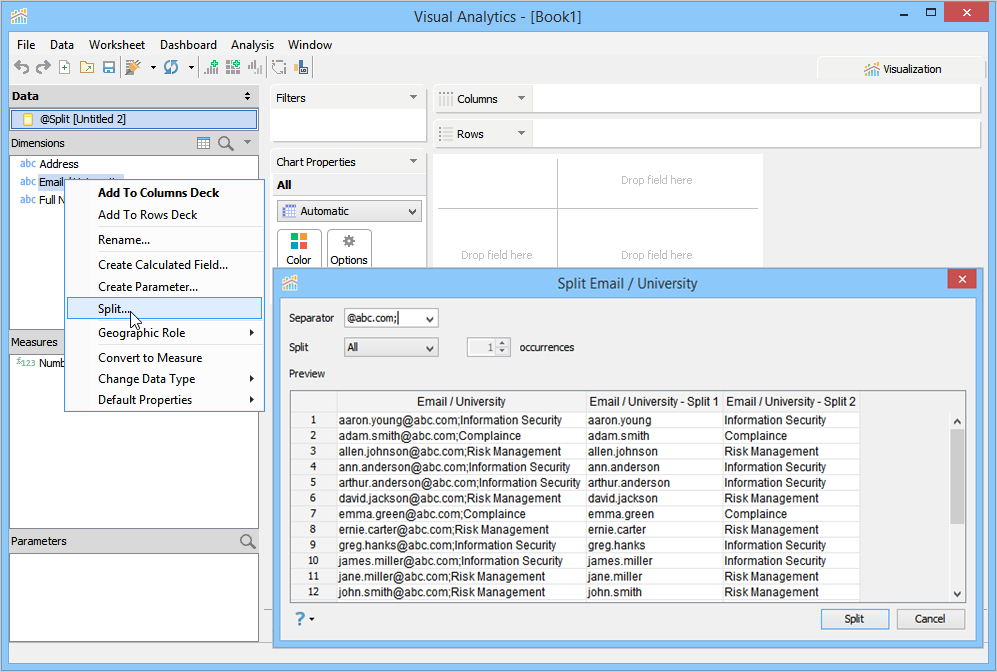Open the Columns deck dropdown arrow
Screen dimensions: 997x672
click(x=521, y=98)
